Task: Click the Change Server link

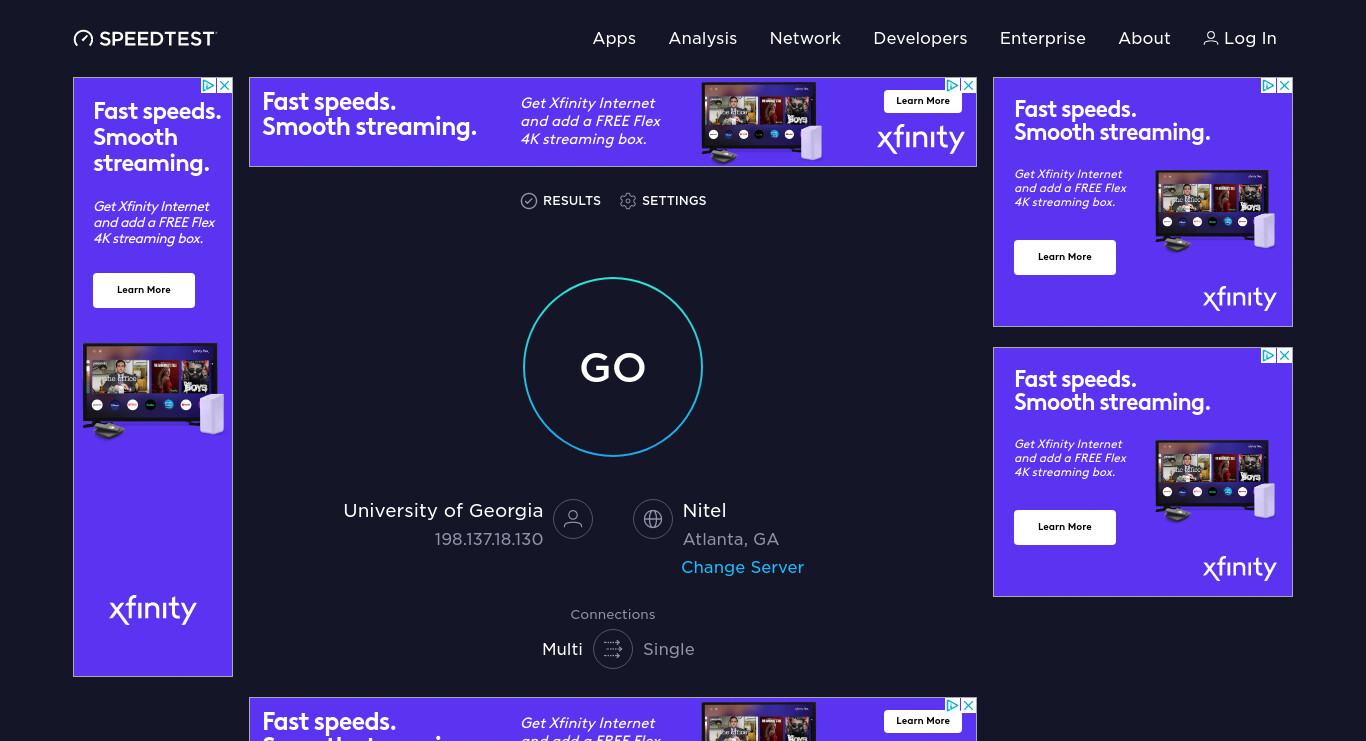Action: pyautogui.click(x=742, y=567)
